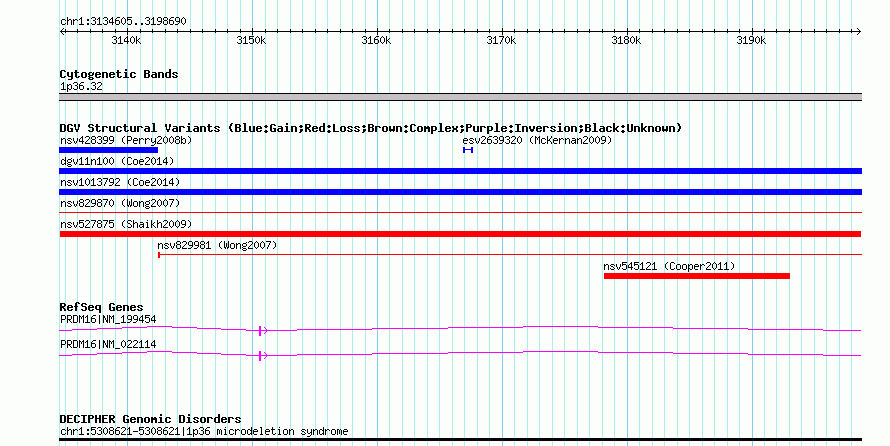This screenshot has height=446, width=890.
Task: Click the RefSeq Genes track title
Action: coord(101,307)
